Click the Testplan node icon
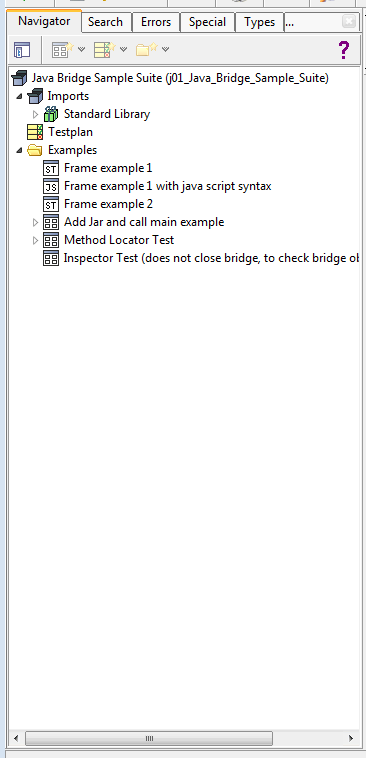This screenshot has width=366, height=758. [x=35, y=132]
